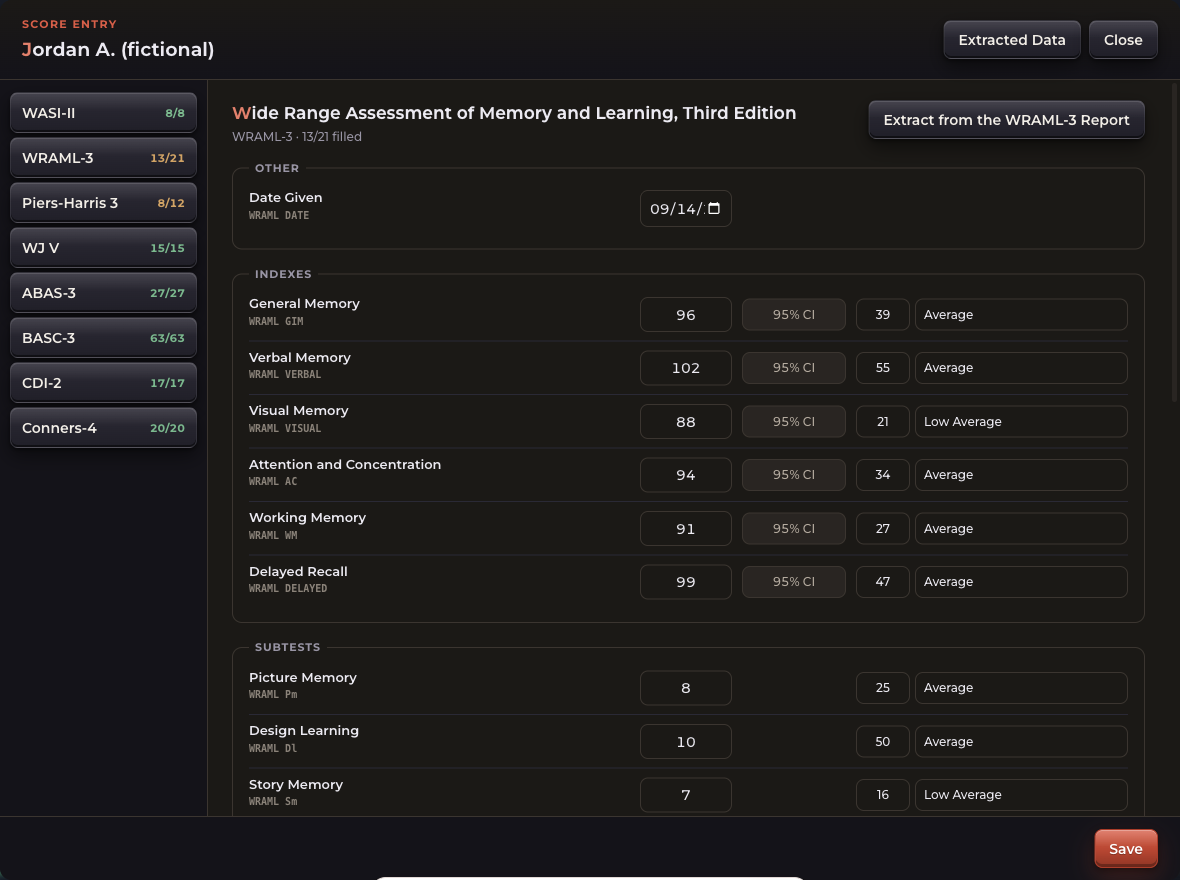Edit Verbal Memory score field showing 102

[x=686, y=368]
